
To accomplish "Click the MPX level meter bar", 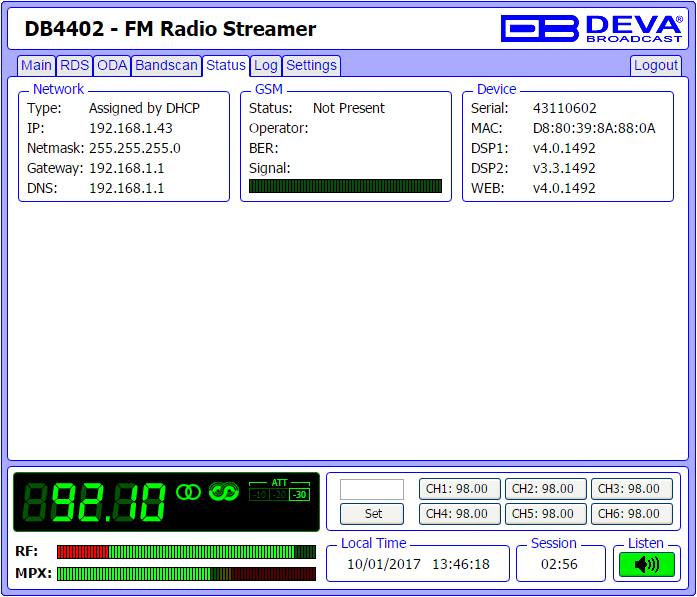I will coord(186,574).
